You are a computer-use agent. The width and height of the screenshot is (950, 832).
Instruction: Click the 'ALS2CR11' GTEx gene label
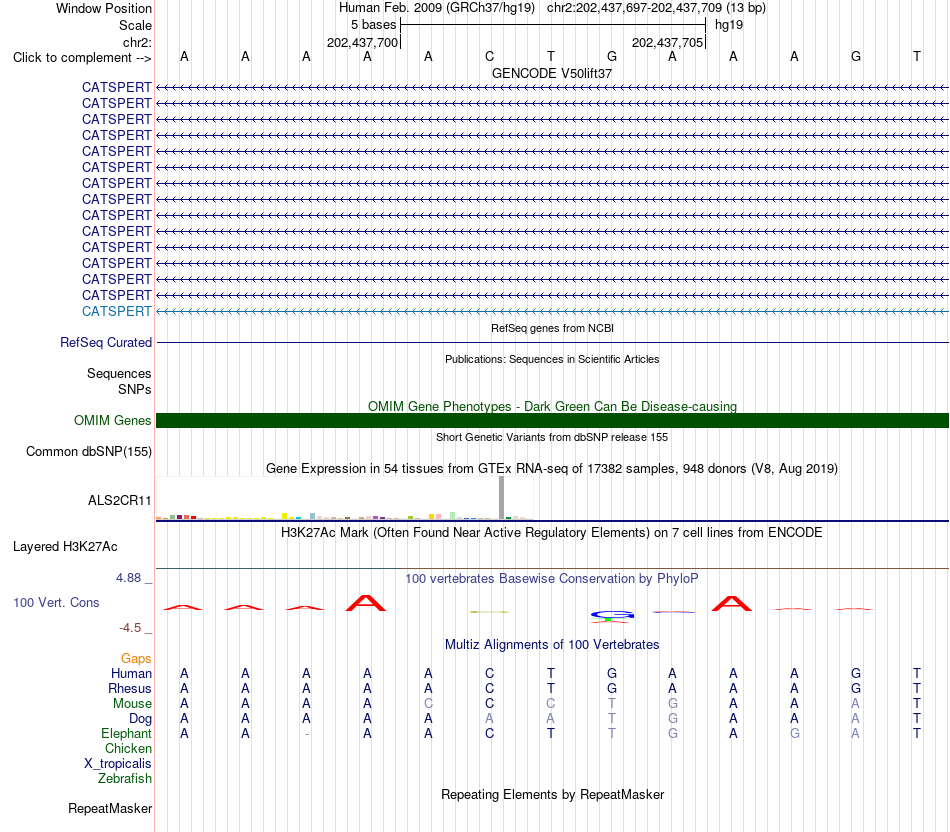(x=119, y=501)
